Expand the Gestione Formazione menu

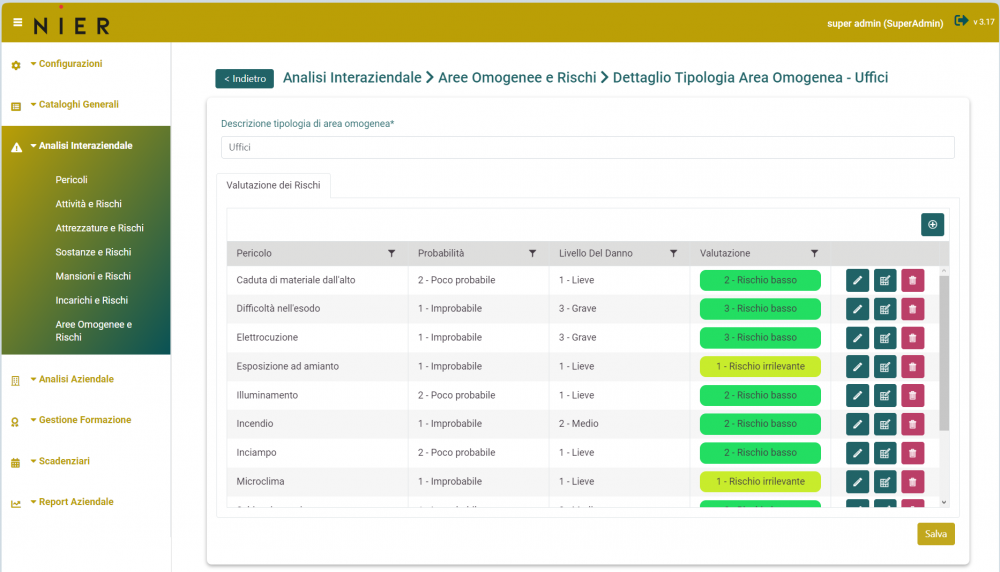click(84, 420)
